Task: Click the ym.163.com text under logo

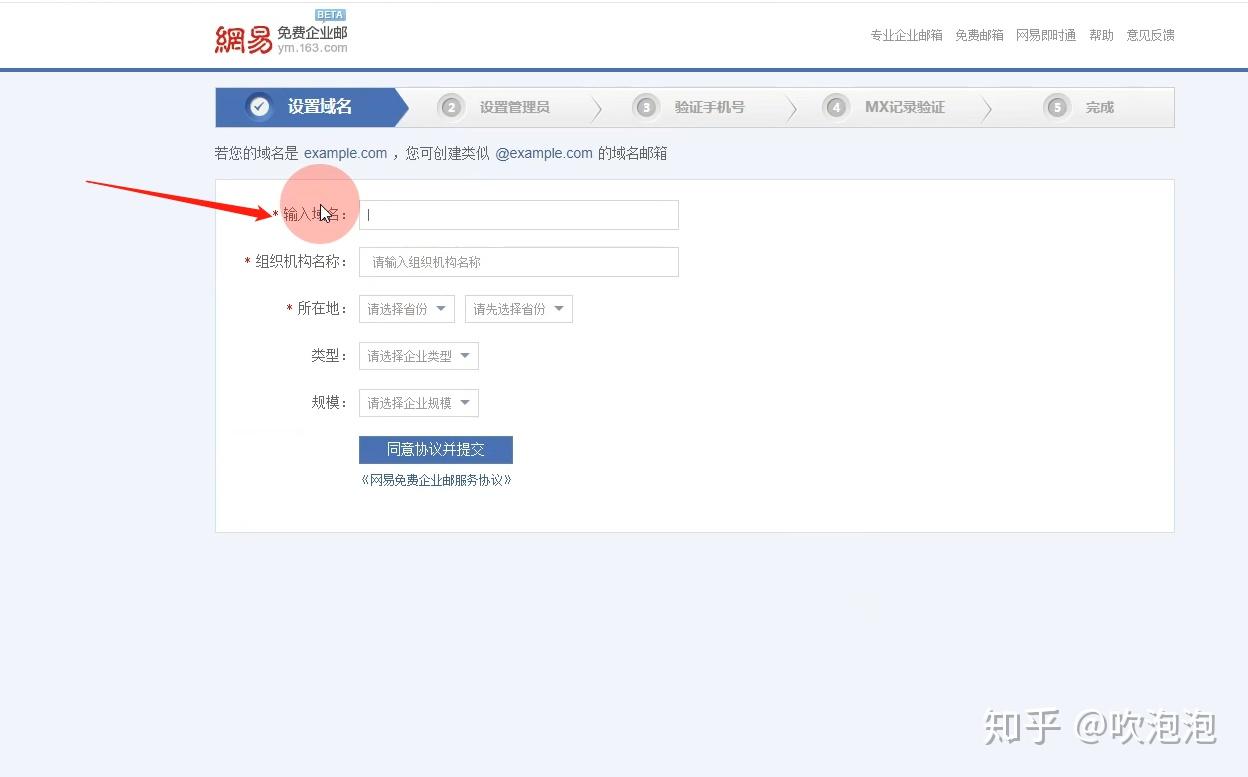Action: 312,48
